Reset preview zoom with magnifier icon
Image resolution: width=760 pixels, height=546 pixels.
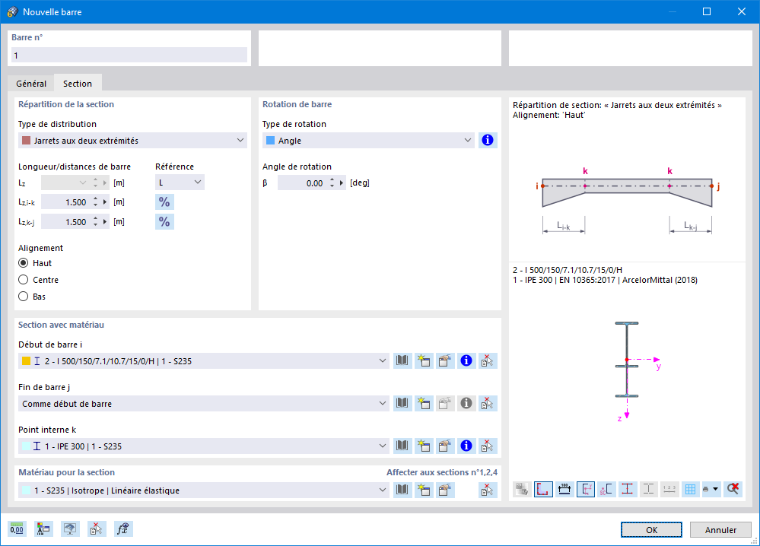(x=733, y=489)
